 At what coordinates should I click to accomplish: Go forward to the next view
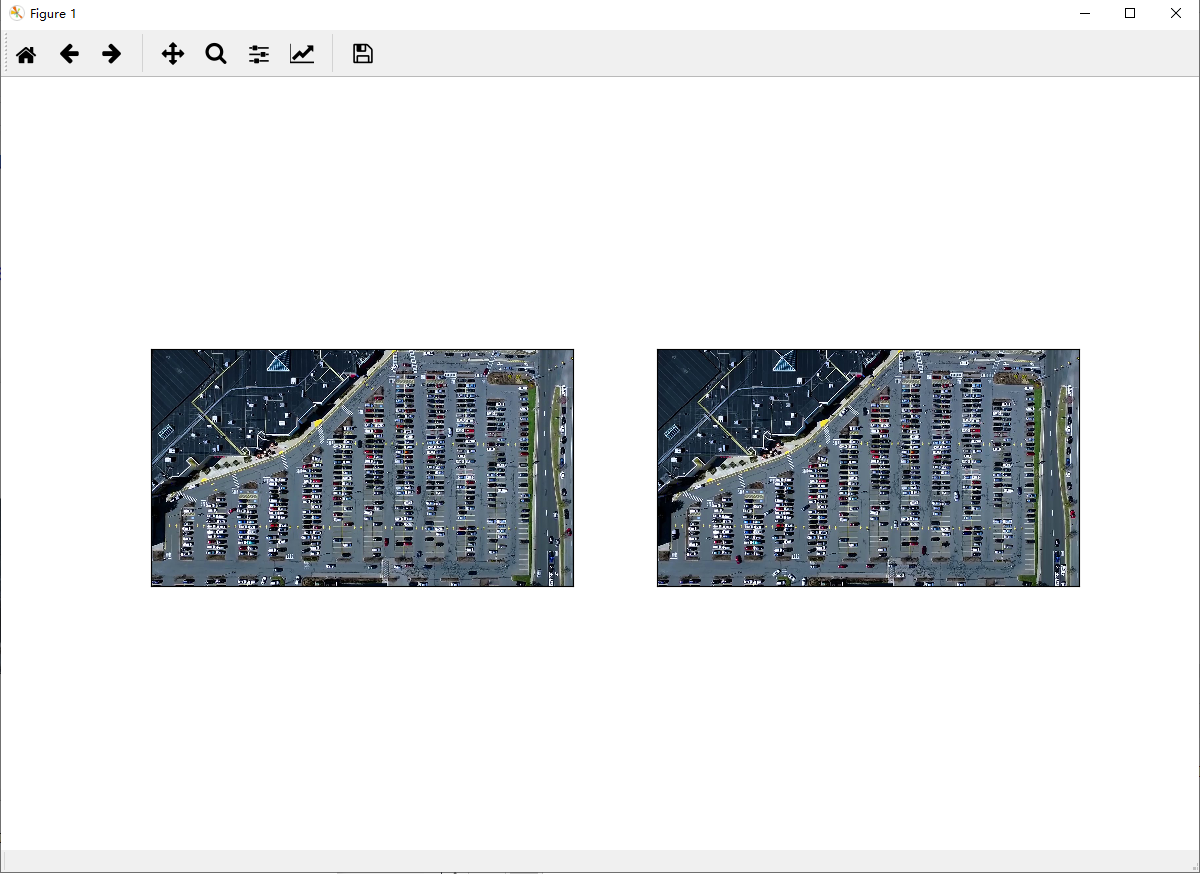(112, 54)
